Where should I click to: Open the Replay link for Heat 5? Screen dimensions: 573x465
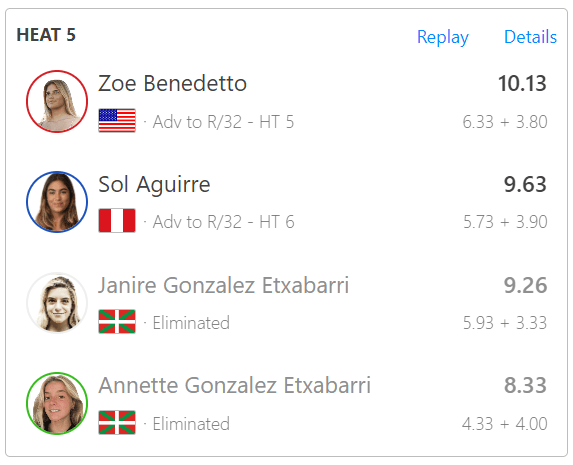[x=443, y=37]
